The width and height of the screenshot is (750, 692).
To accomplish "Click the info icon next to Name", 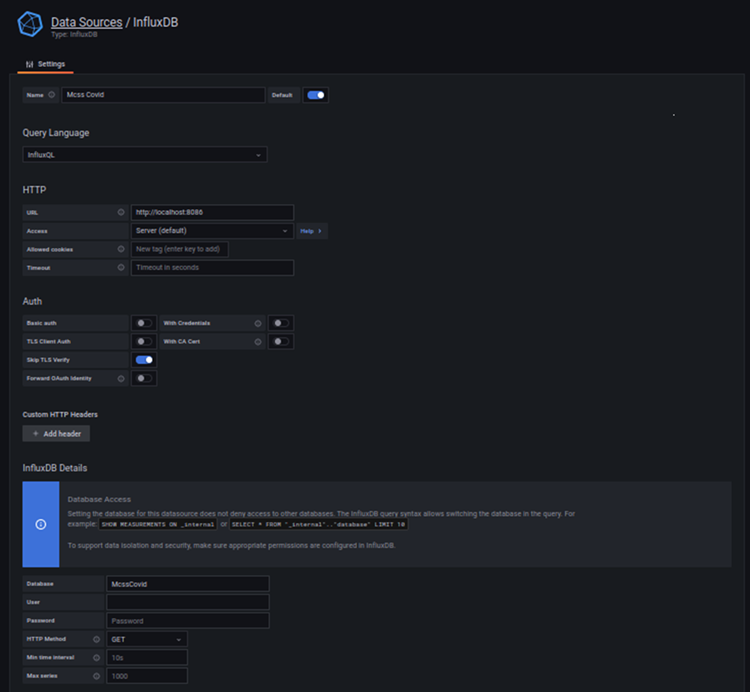I will tap(52, 95).
